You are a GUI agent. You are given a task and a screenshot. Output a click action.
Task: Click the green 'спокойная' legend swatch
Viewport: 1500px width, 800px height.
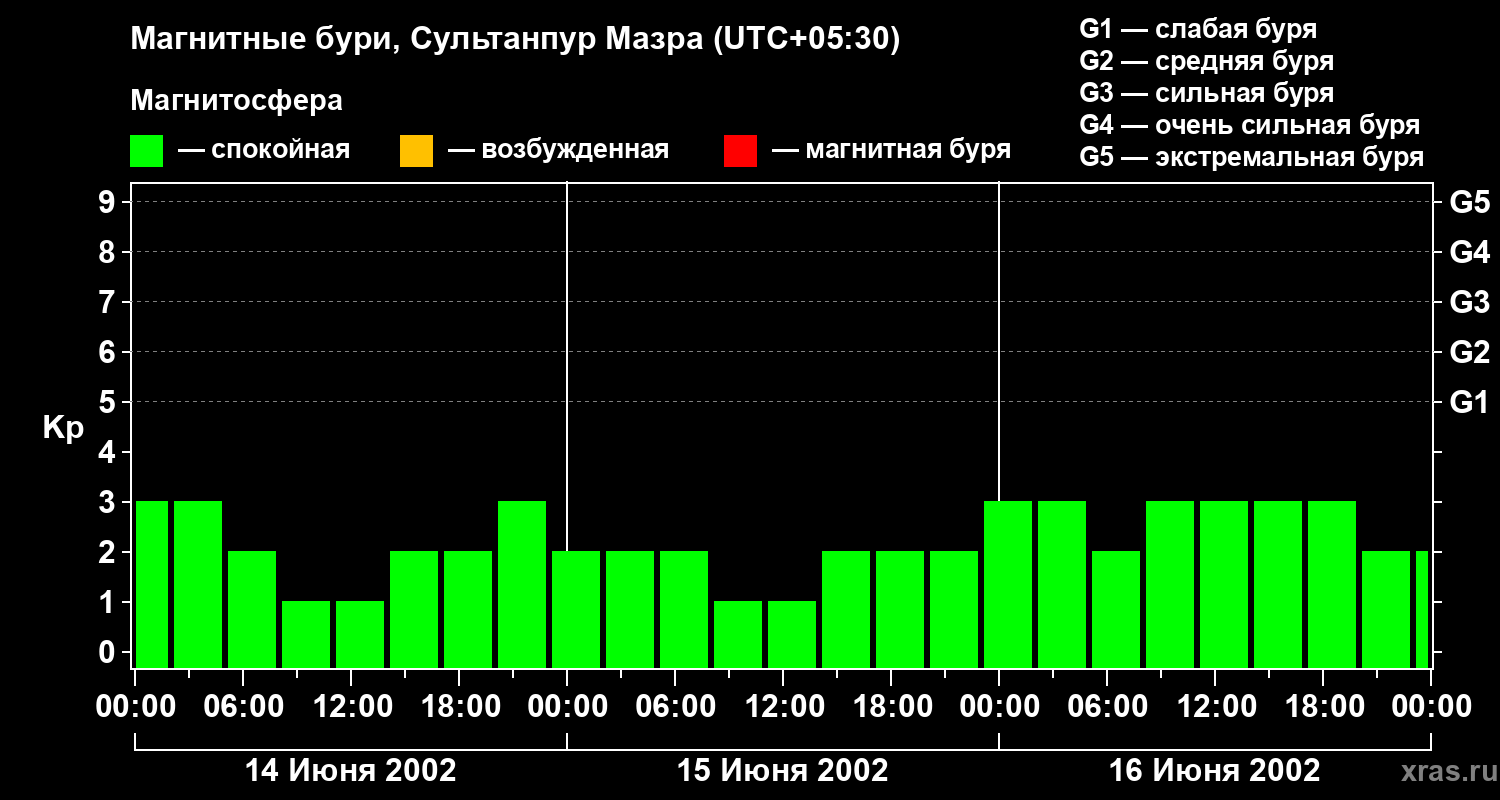(x=147, y=151)
